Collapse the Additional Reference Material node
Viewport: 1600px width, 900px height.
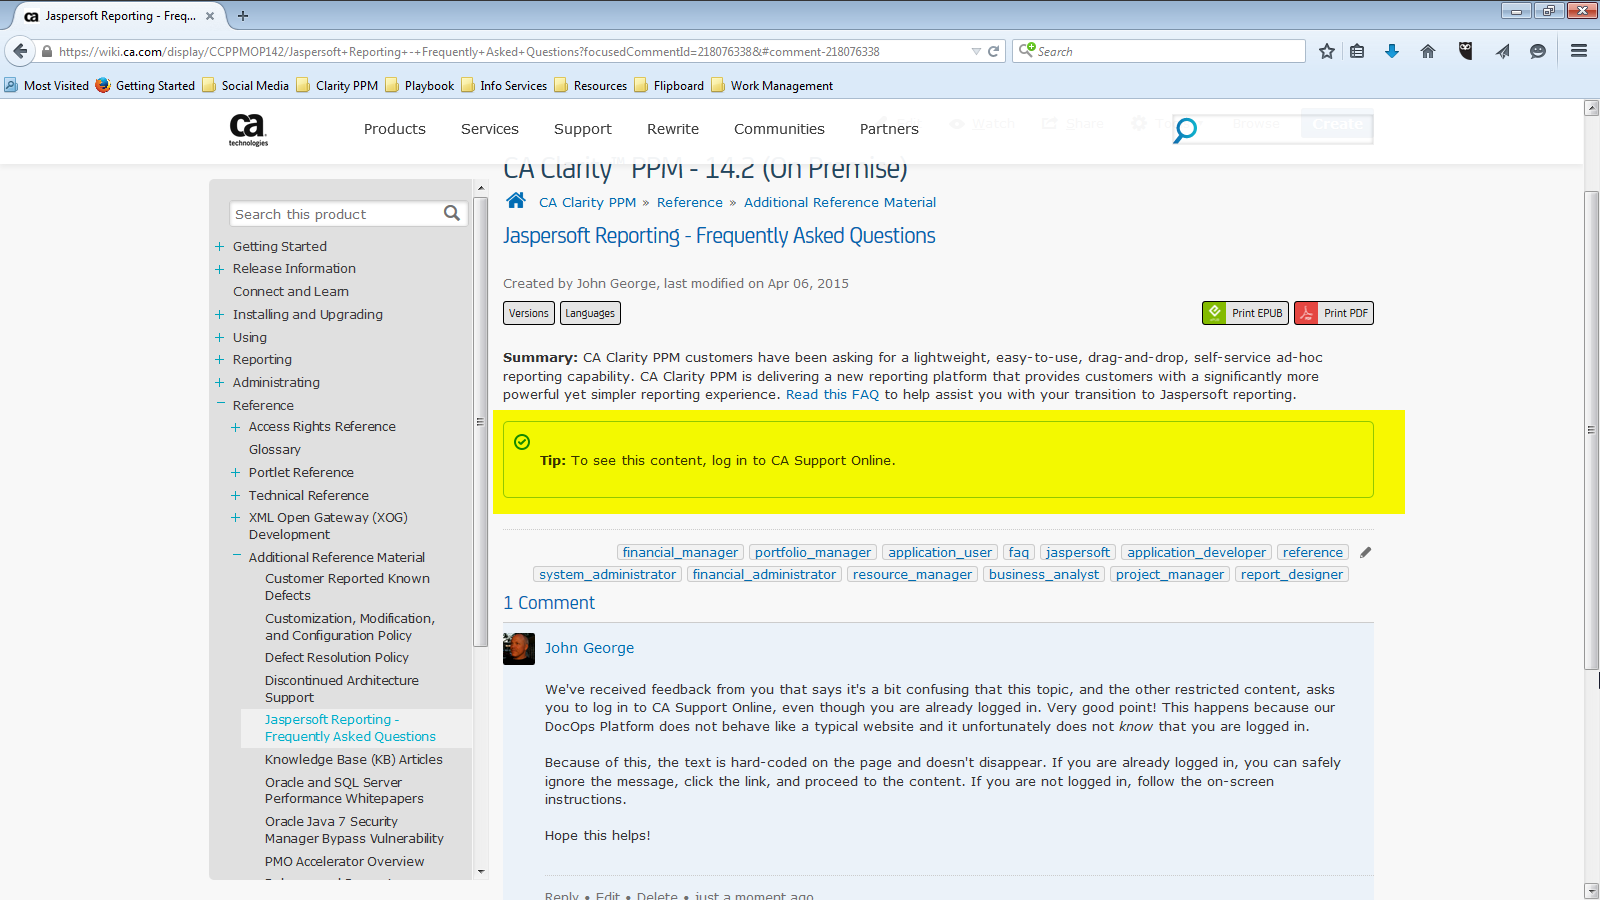(x=236, y=555)
